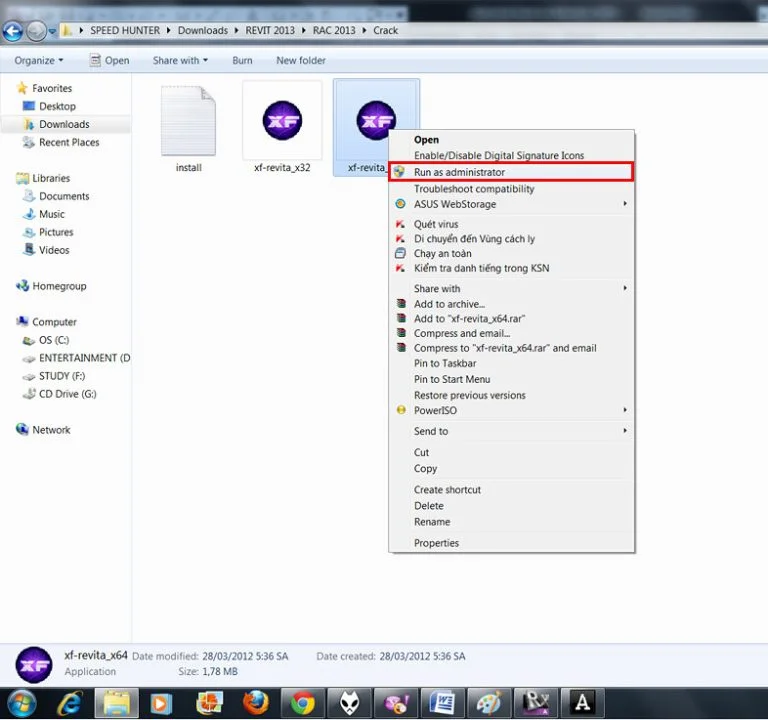Open Desktop in navigation pane
The width and height of the screenshot is (768, 720).
(x=49, y=106)
